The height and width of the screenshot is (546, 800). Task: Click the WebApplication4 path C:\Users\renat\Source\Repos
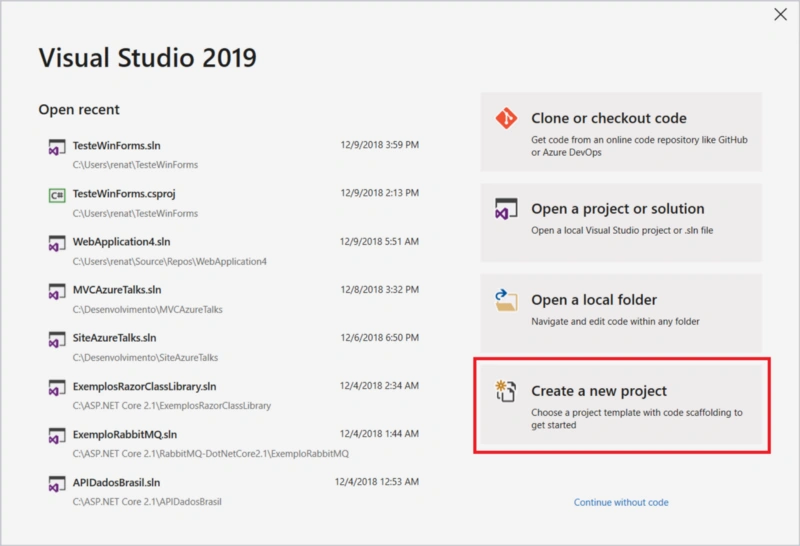(x=169, y=261)
